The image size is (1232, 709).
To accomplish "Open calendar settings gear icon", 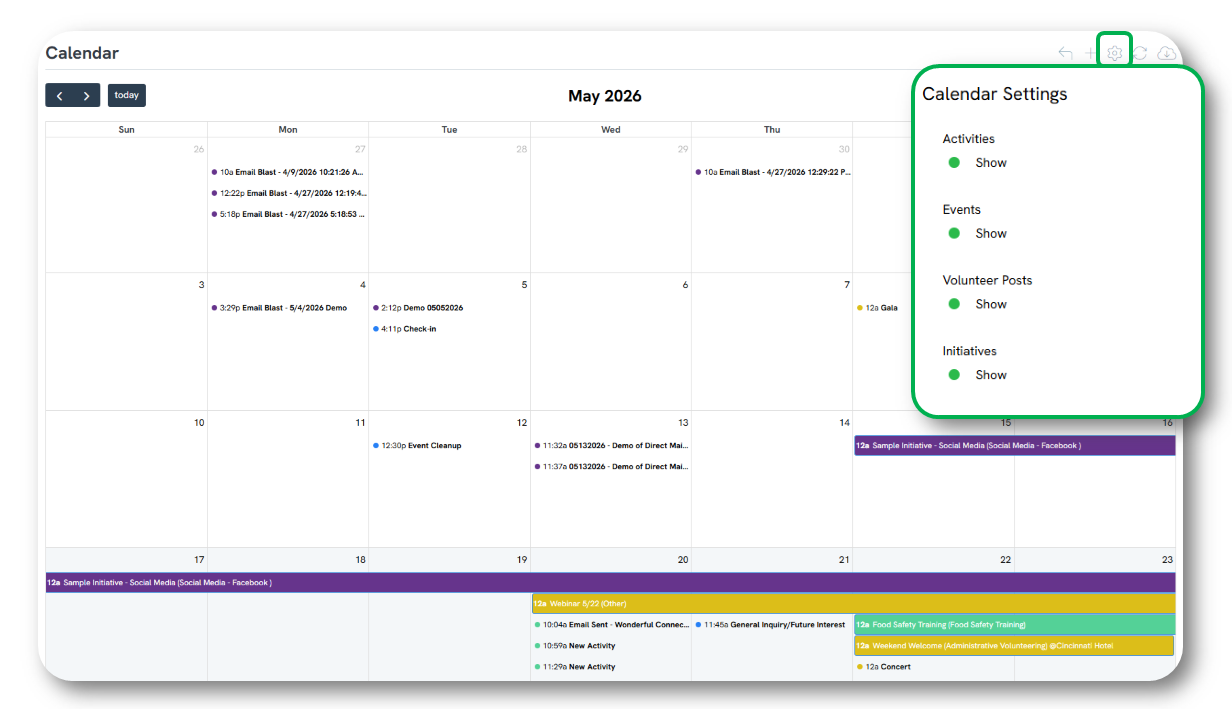I will point(1114,53).
